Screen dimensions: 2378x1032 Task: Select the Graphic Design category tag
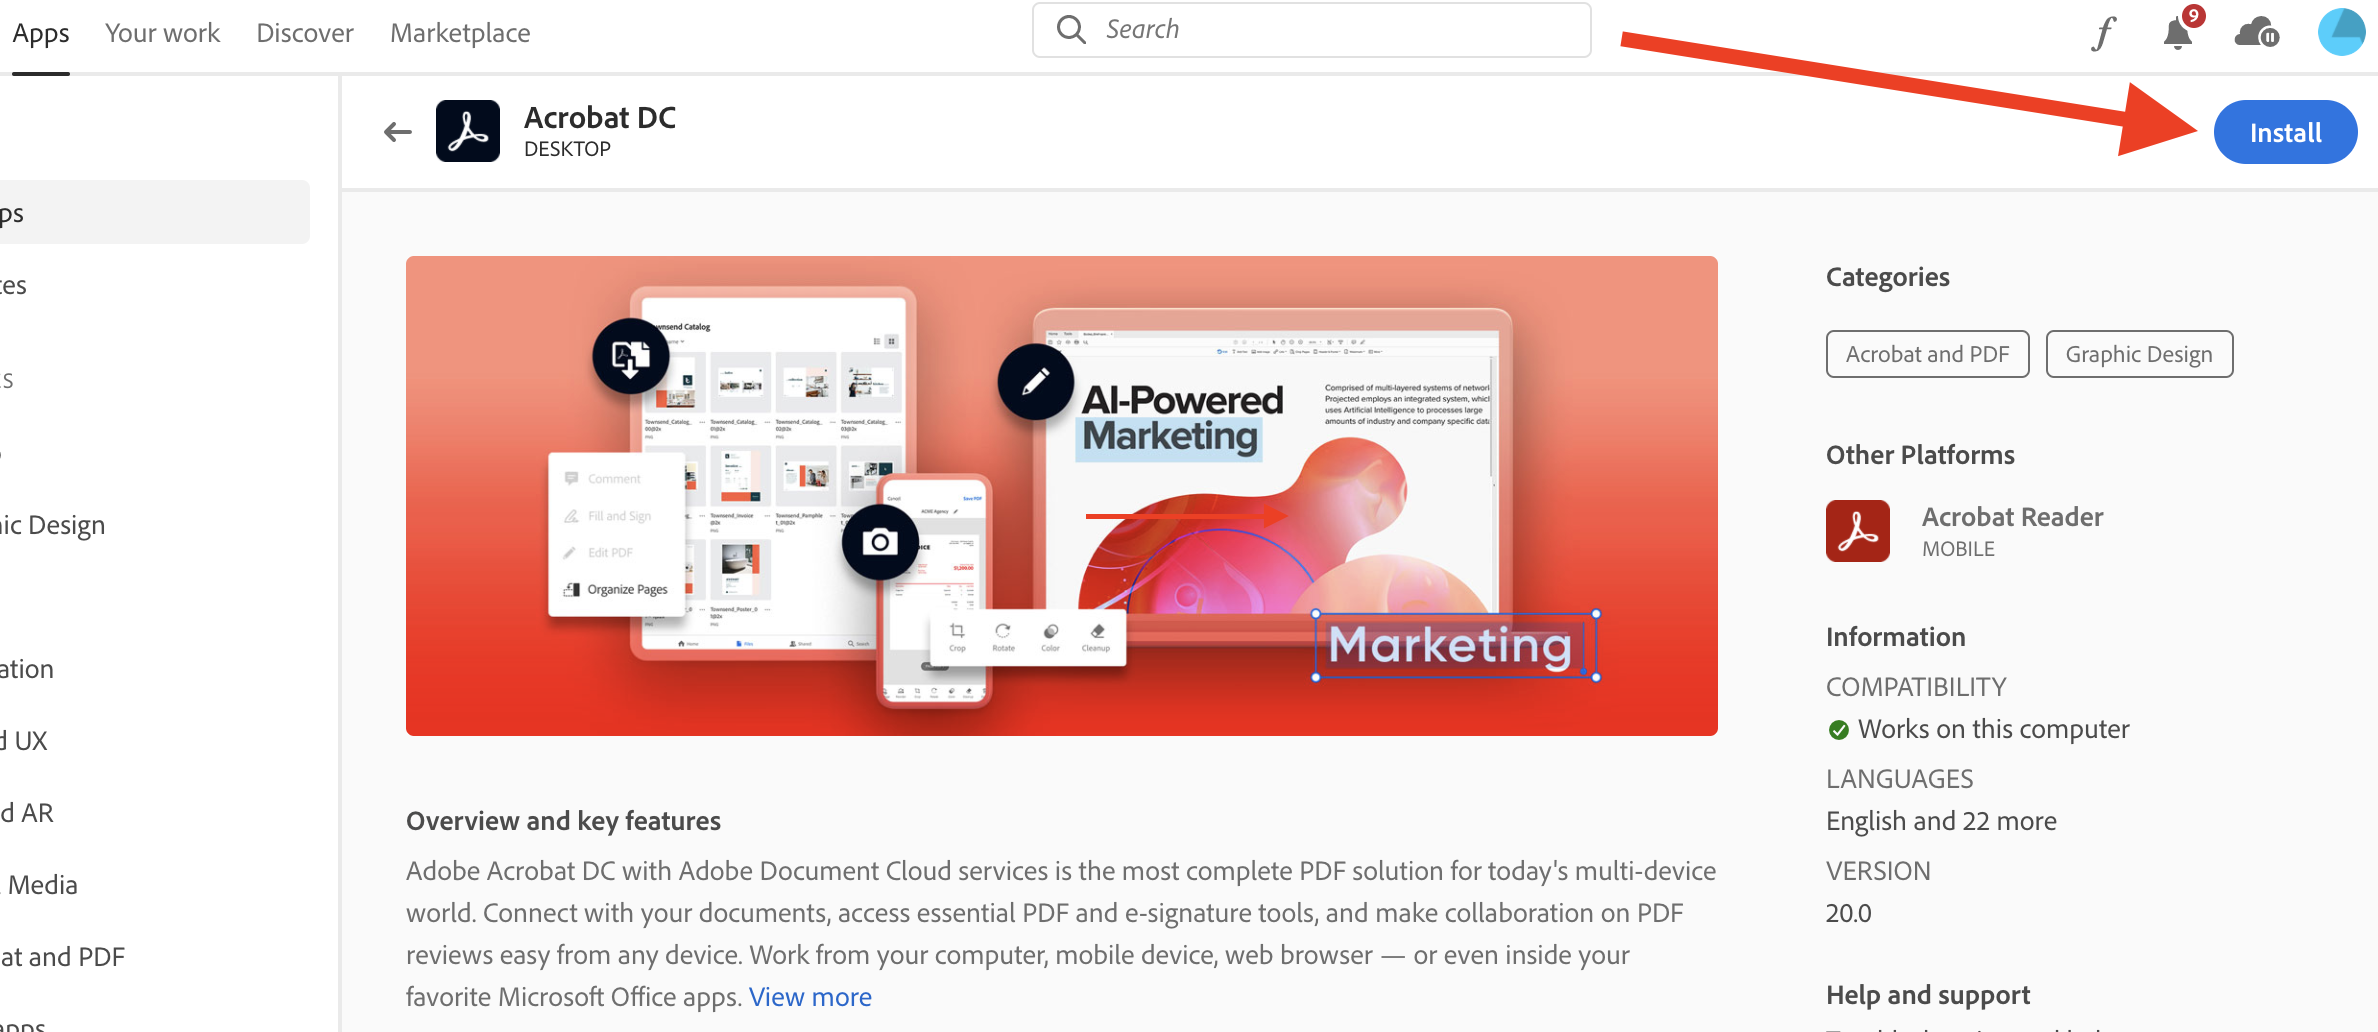point(2139,354)
